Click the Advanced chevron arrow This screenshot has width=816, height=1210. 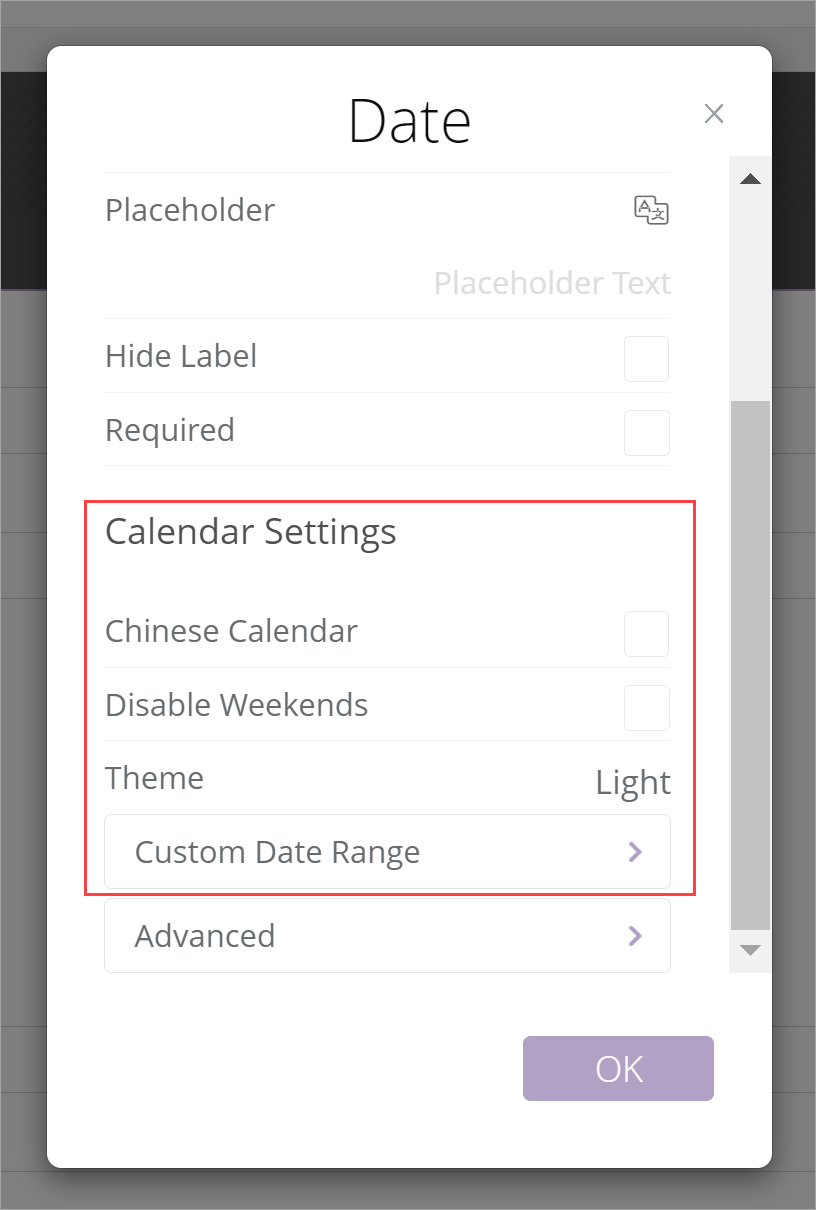click(634, 936)
